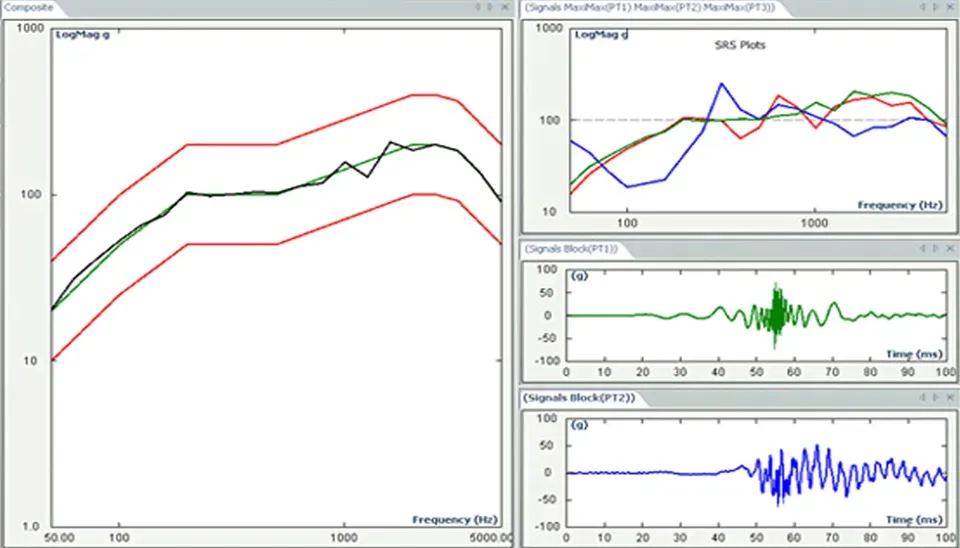Click Frequency (Hz) axis label in Composite plot
960x548 pixels.
point(455,519)
